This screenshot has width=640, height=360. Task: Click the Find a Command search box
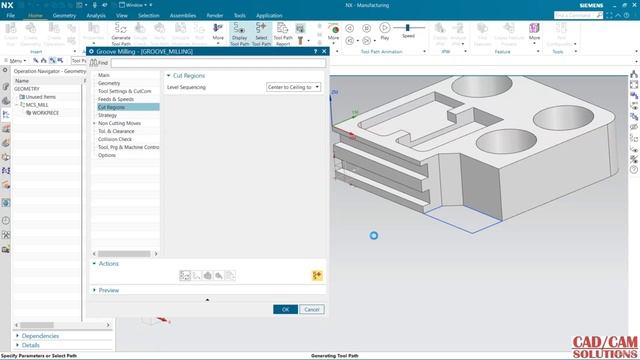click(x=575, y=16)
